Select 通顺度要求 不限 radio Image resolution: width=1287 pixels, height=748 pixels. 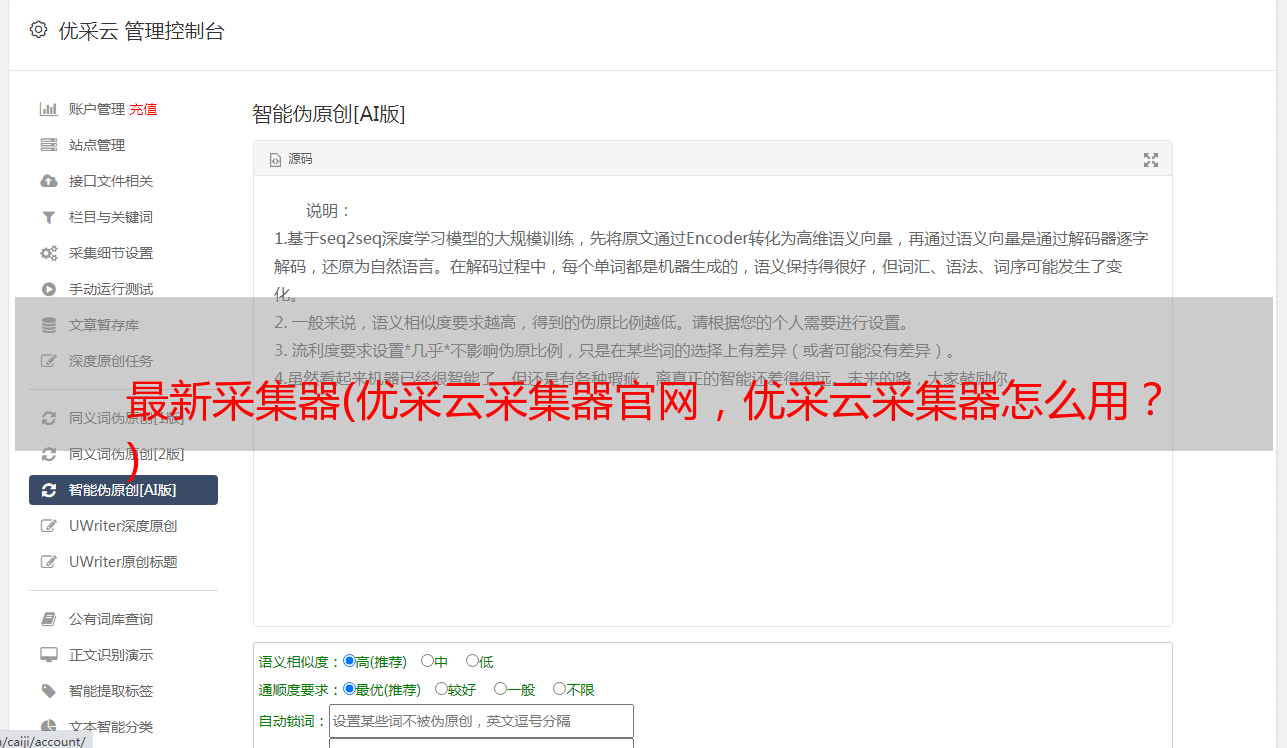[559, 689]
